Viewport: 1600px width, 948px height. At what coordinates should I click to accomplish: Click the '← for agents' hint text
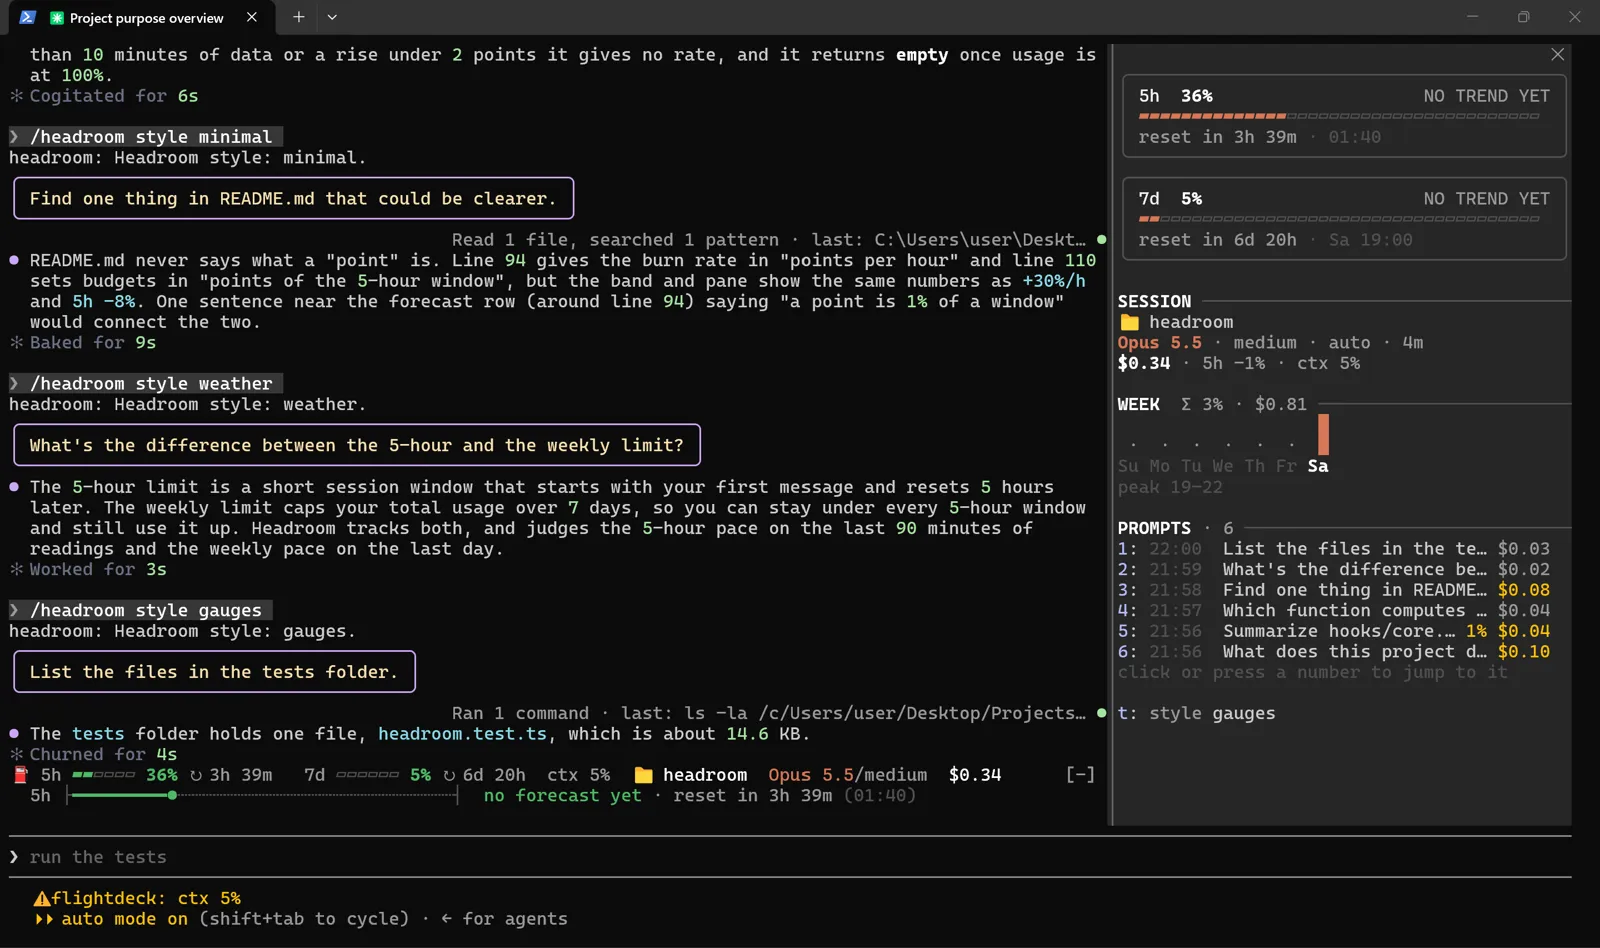click(504, 919)
